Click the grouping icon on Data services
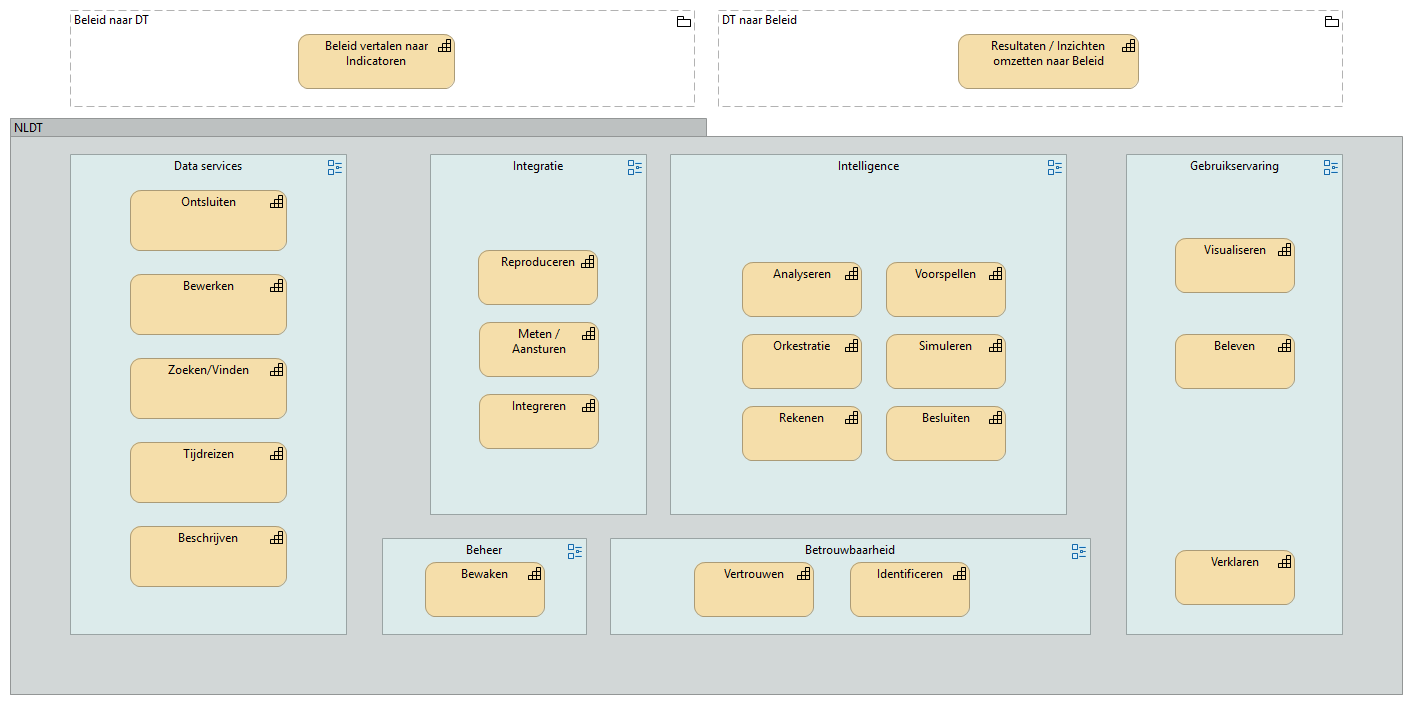Viewport: 1413px width, 705px height. [335, 167]
